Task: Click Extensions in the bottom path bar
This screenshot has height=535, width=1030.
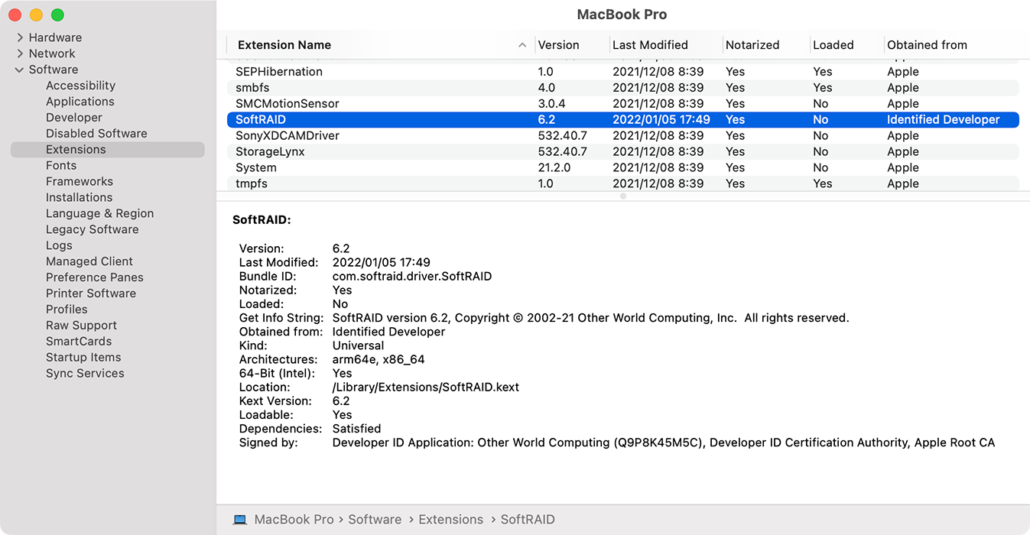Action: [450, 520]
